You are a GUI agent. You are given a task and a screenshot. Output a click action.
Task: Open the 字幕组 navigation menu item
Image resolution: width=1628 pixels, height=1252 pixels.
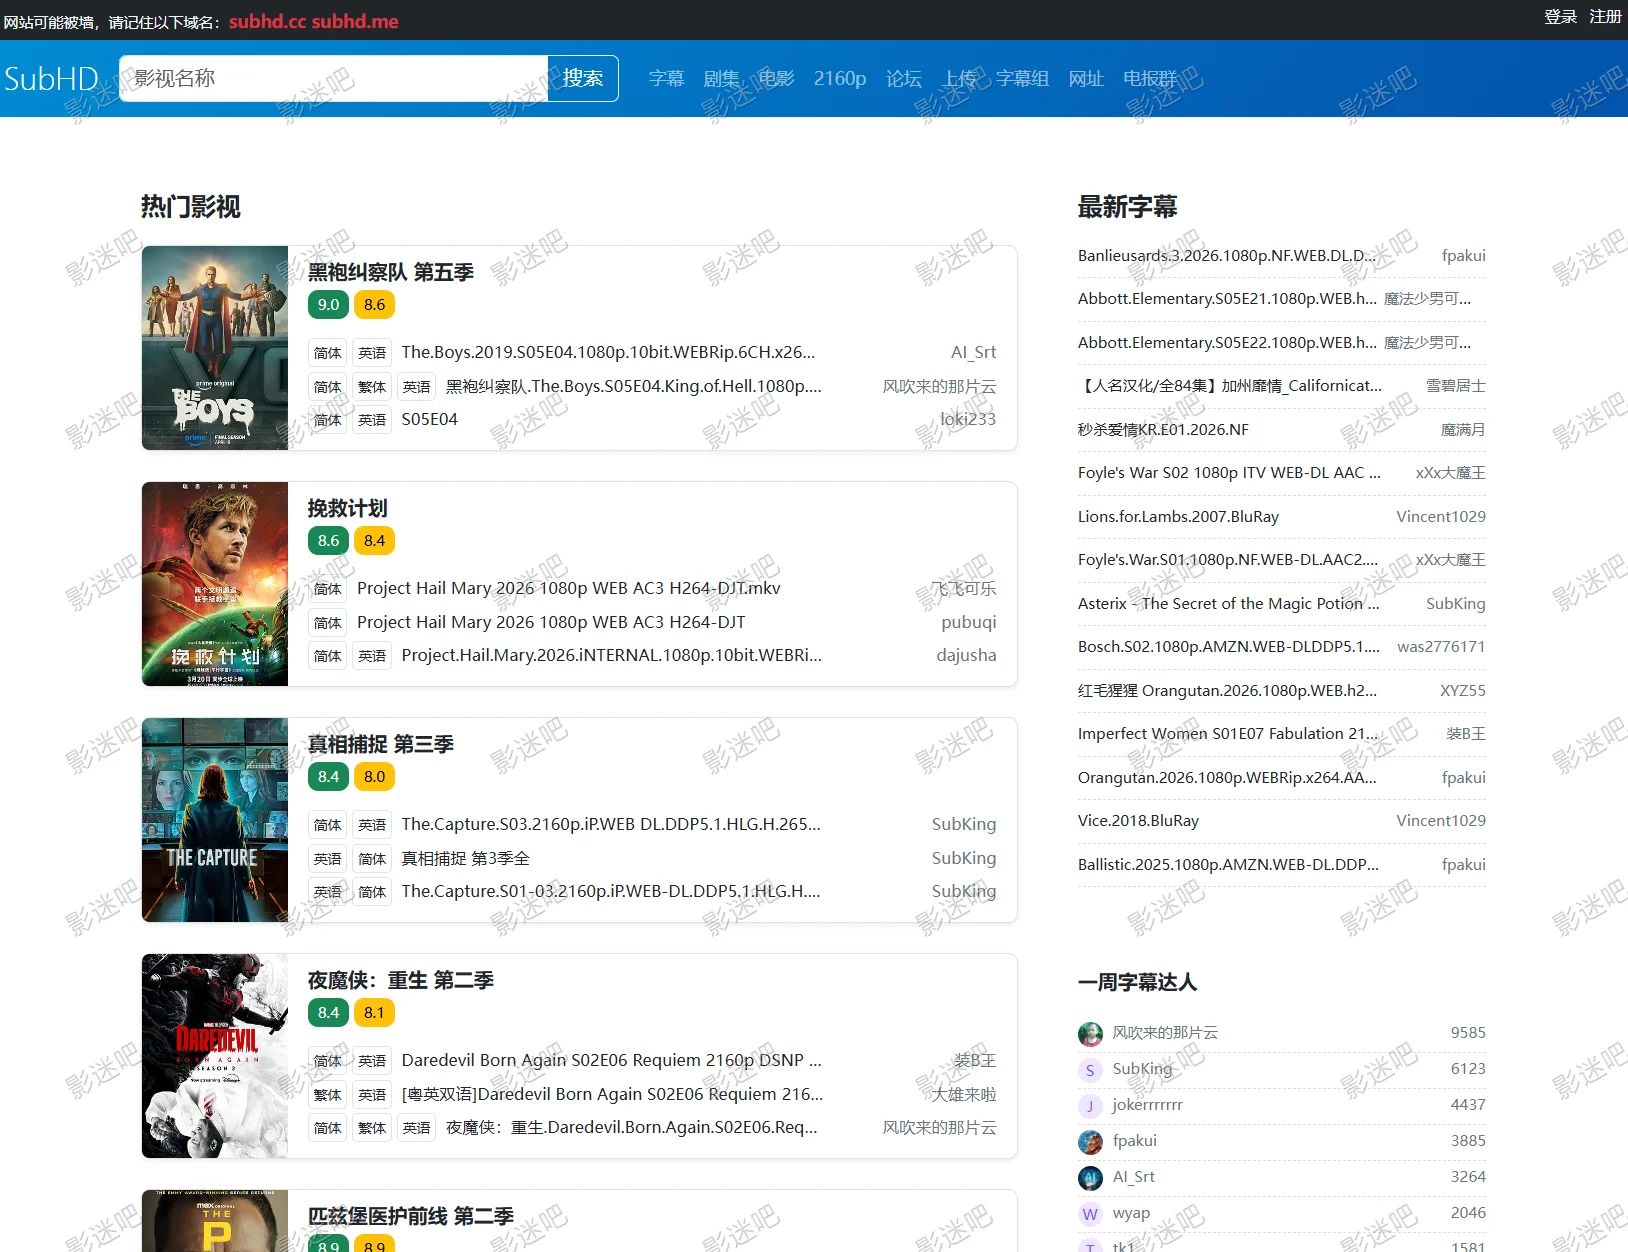(x=1022, y=79)
